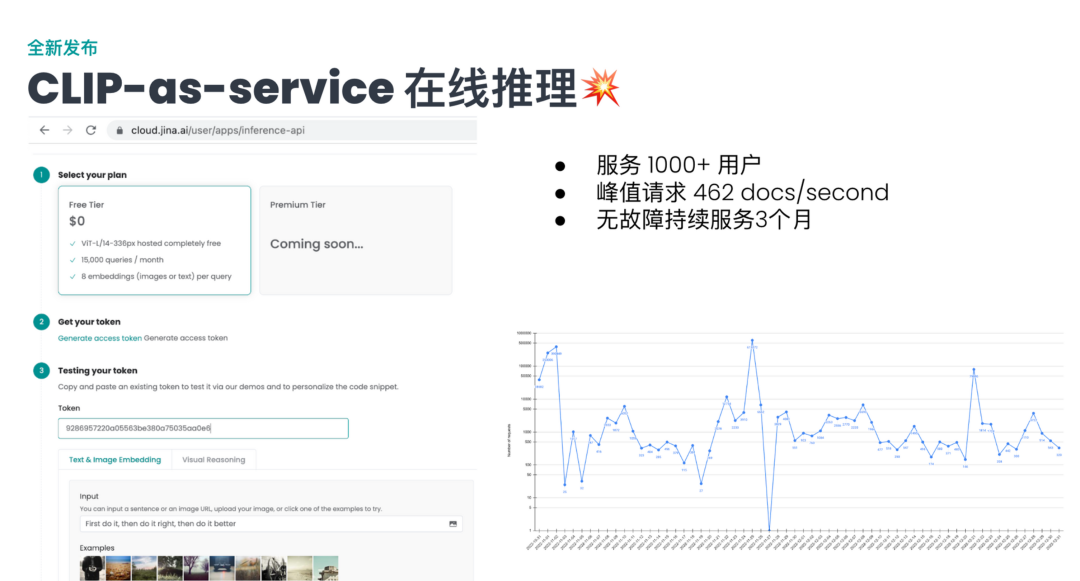
Task: Select the Free Tier plan card
Action: coord(154,240)
